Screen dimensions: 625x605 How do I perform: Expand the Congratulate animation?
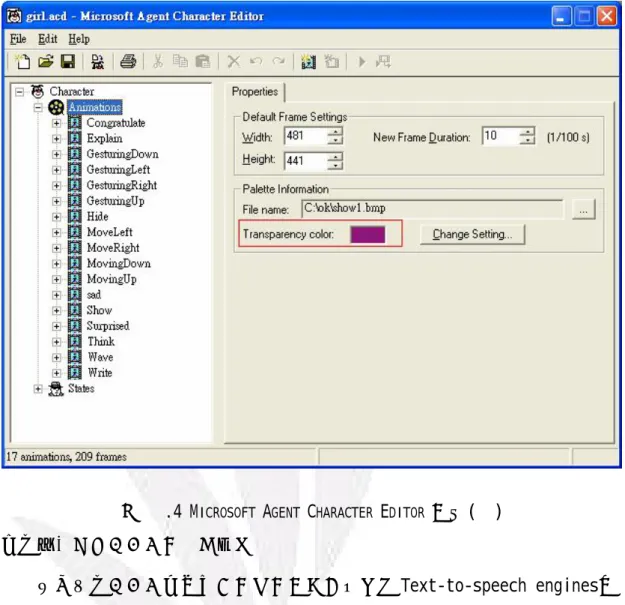click(x=56, y=123)
